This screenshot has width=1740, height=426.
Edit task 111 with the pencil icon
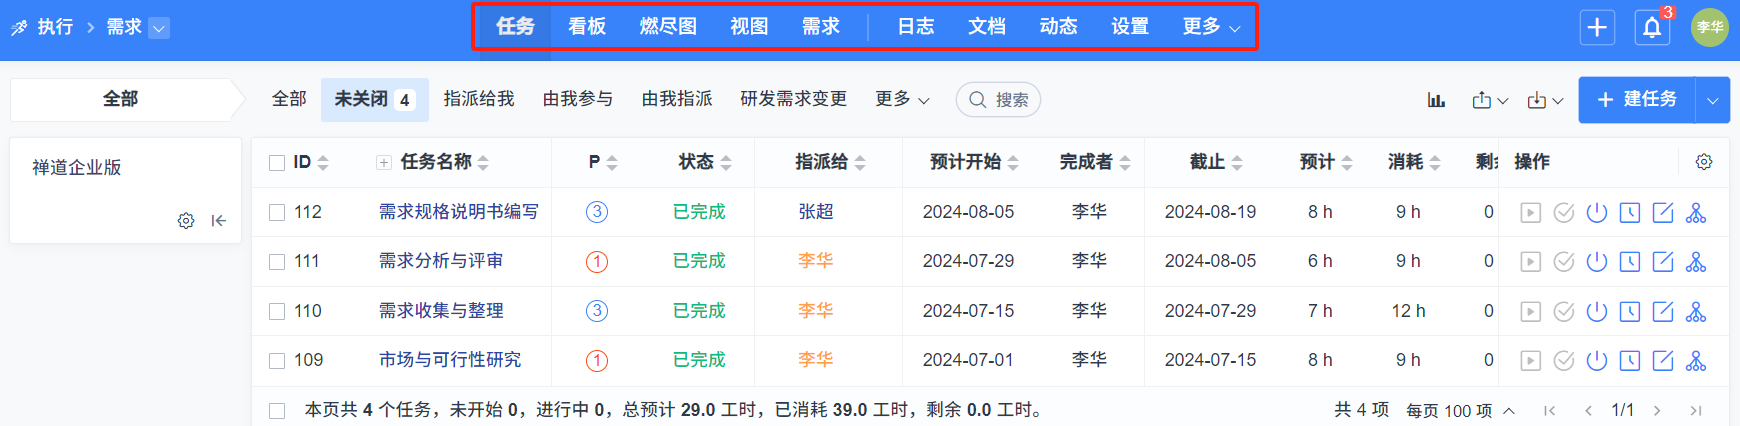(x=1663, y=261)
